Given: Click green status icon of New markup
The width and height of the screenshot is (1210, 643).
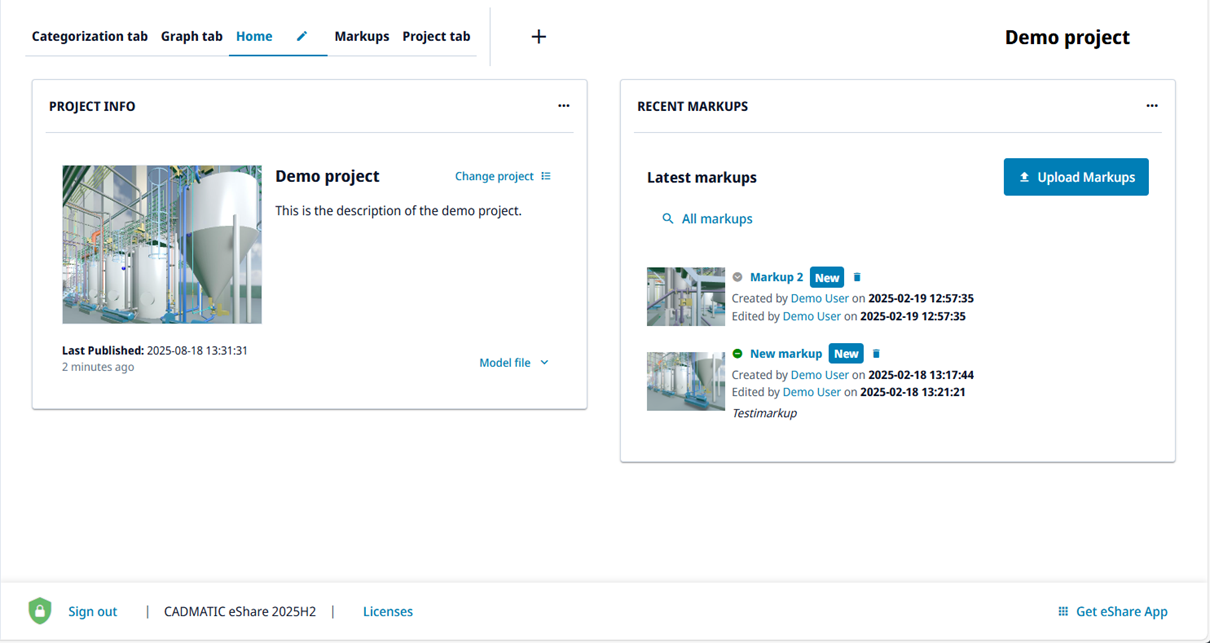Looking at the screenshot, I should coord(738,354).
